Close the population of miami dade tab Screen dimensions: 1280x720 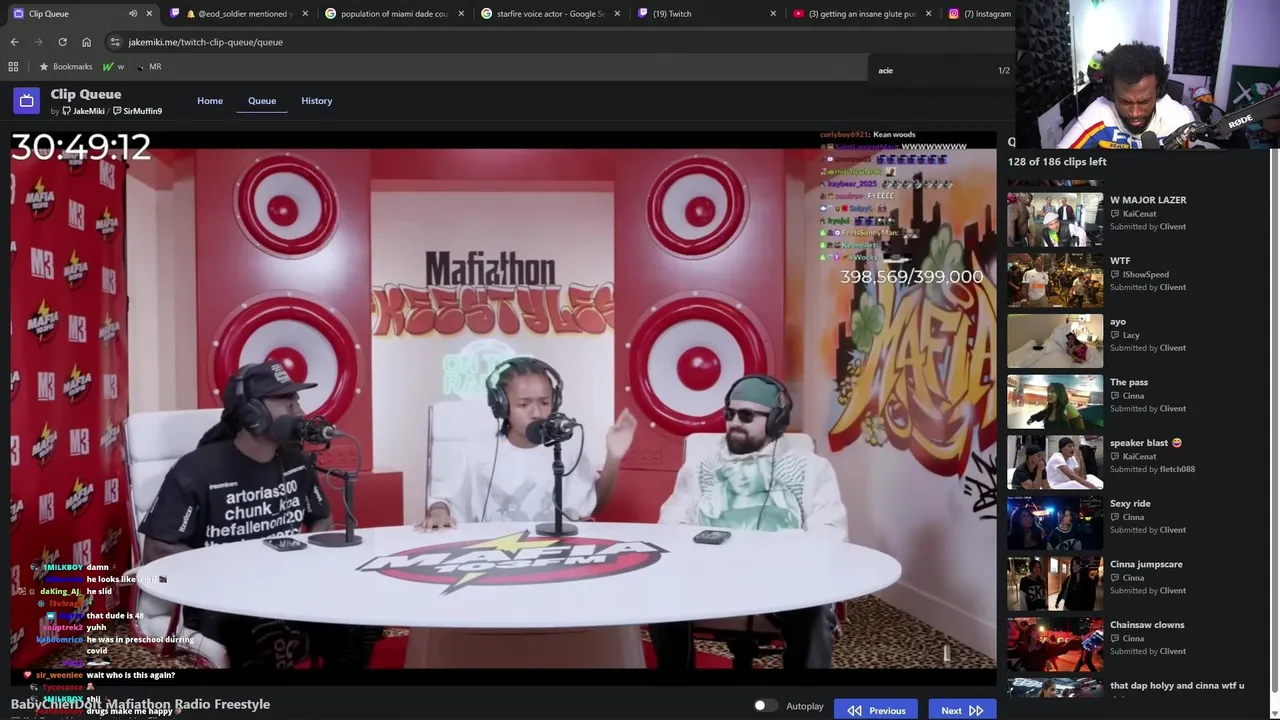pos(461,14)
